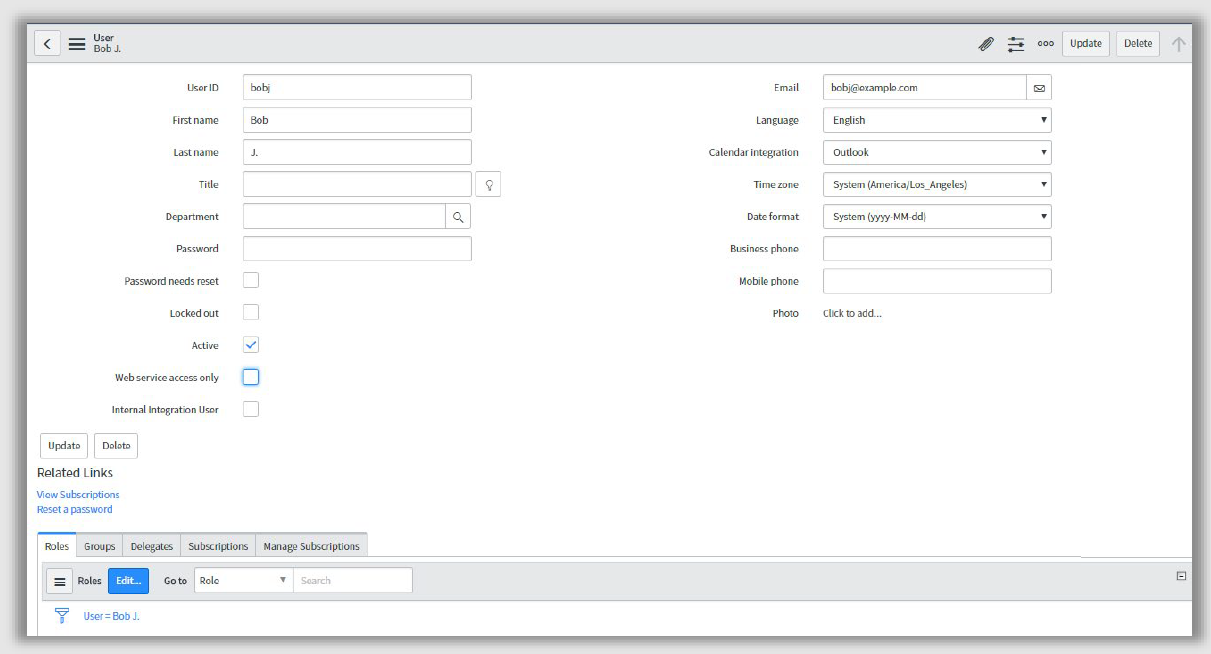Open attachments with the paperclip icon
Screen dimensions: 1211x654
(x=985, y=43)
